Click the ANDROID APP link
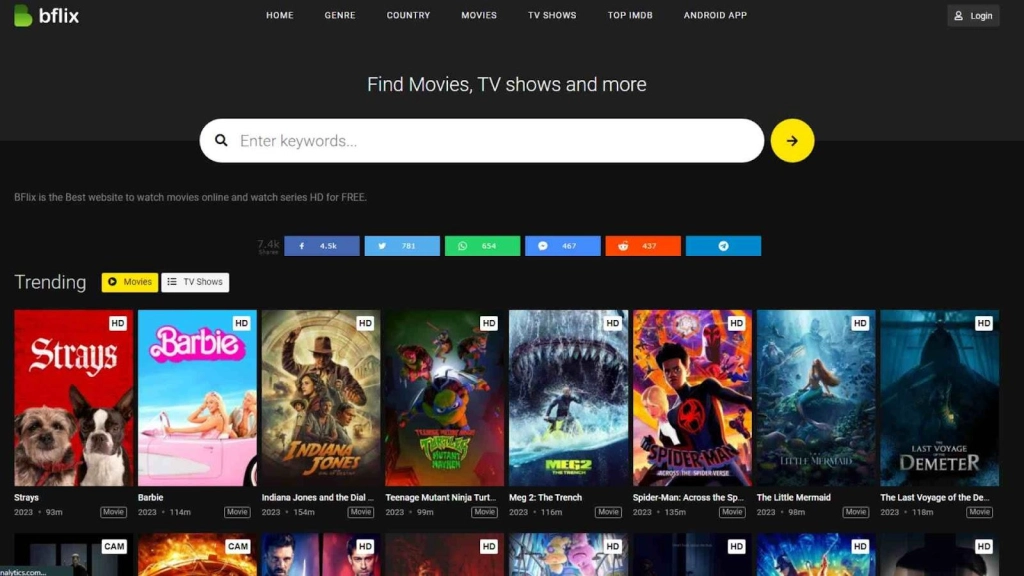 pyautogui.click(x=714, y=15)
